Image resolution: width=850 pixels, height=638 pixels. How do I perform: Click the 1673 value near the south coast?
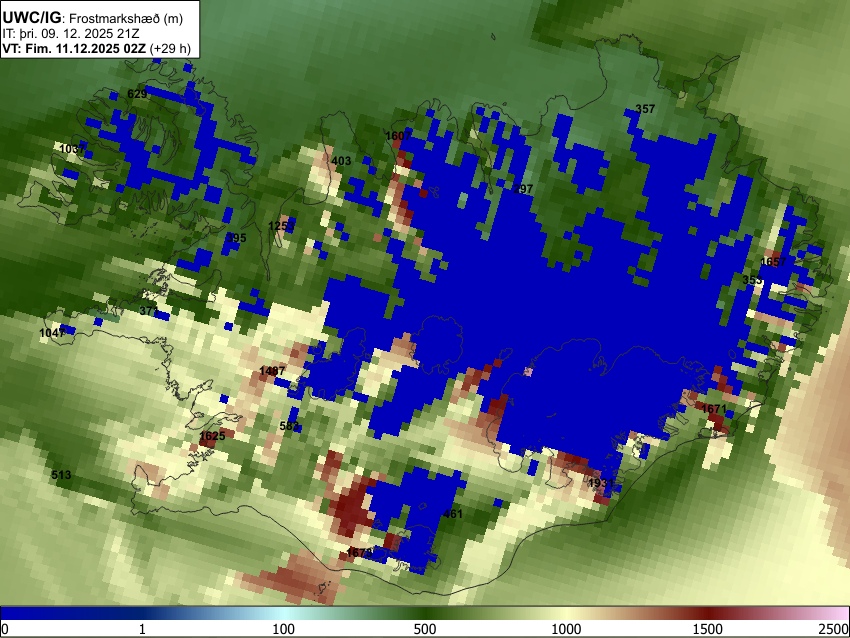[x=359, y=553]
